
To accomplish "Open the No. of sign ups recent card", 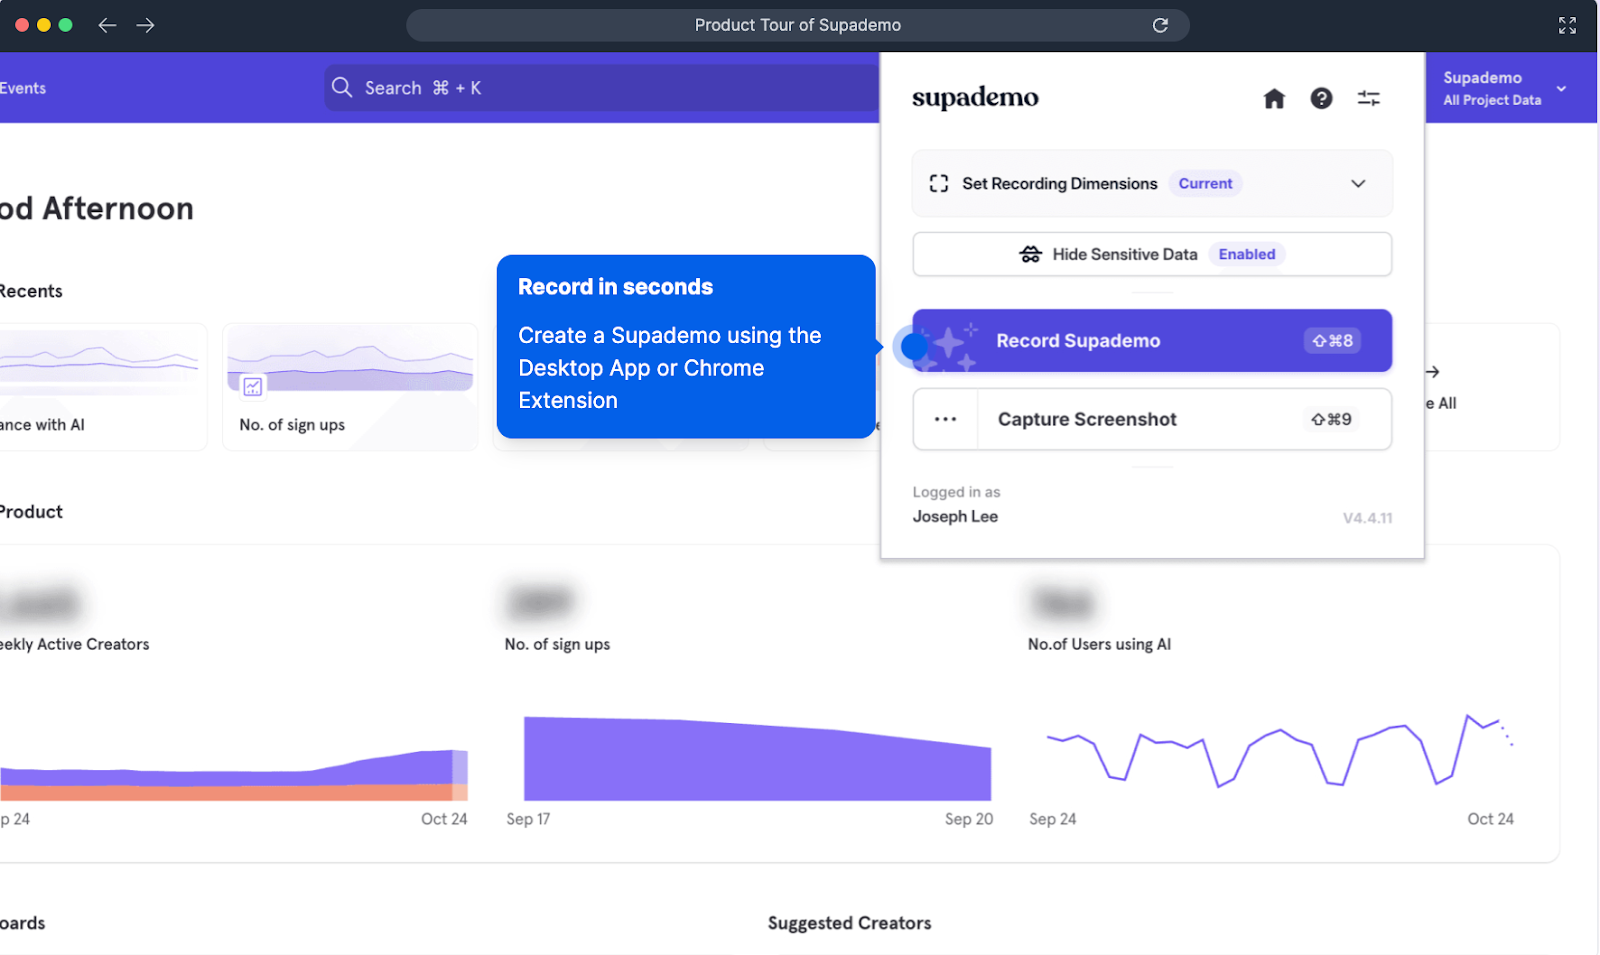I will 350,387.
